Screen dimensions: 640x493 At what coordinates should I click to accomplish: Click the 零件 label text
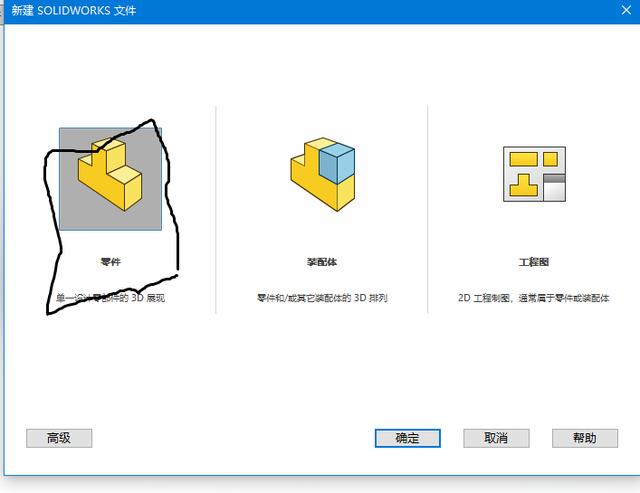[110, 262]
